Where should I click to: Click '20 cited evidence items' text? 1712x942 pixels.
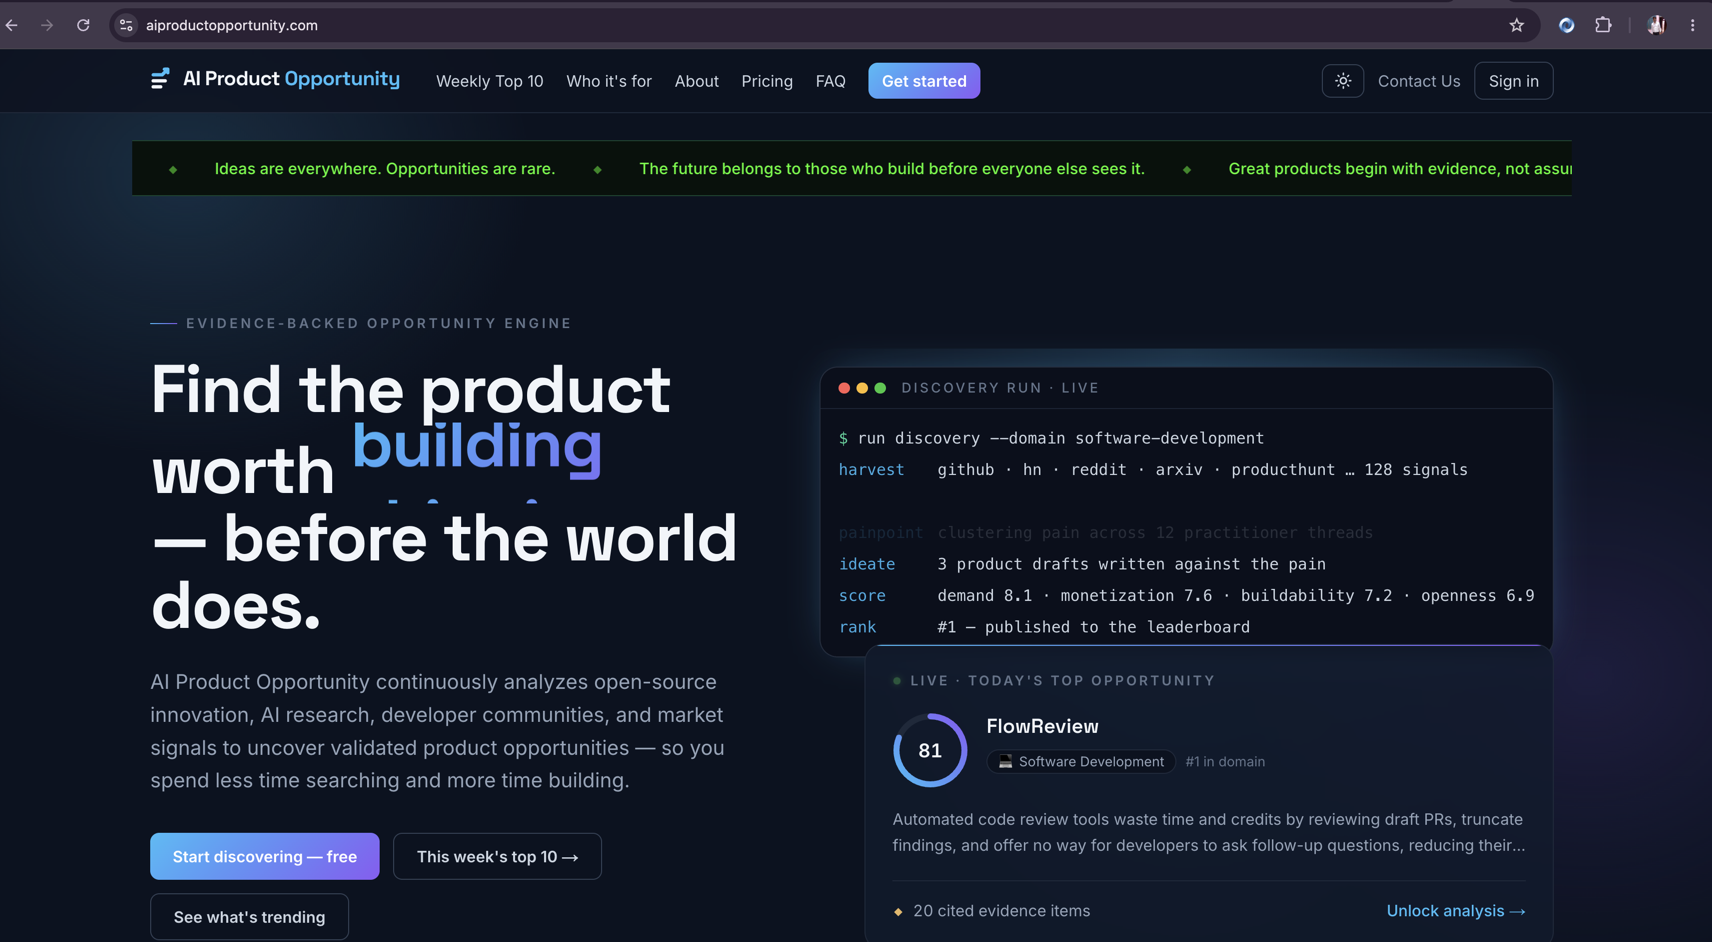pyautogui.click(x=1001, y=911)
